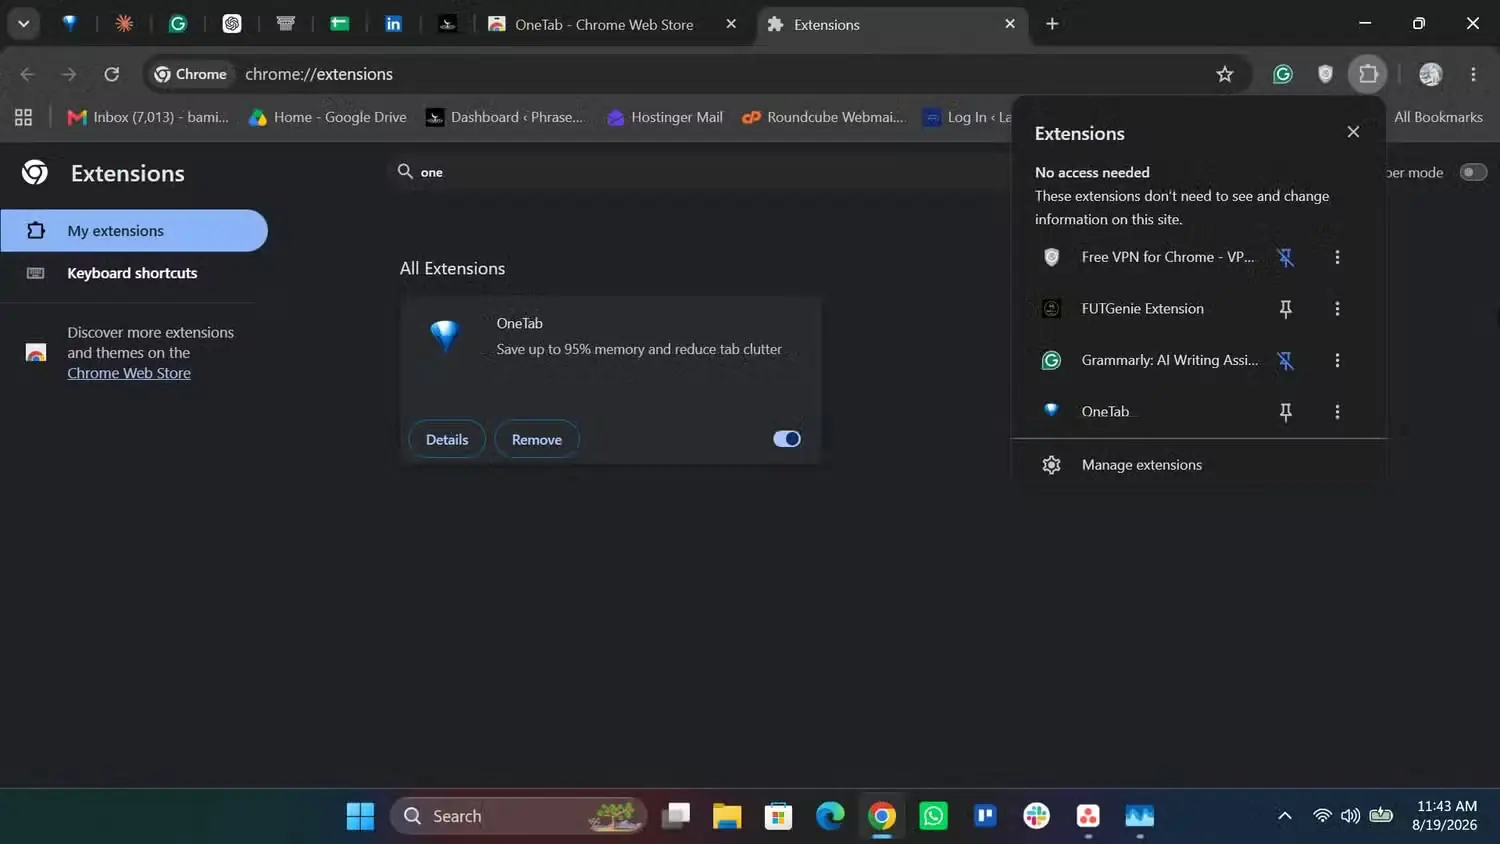This screenshot has width=1500, height=844.
Task: Follow the Chrome Web Store link
Action: tap(129, 373)
